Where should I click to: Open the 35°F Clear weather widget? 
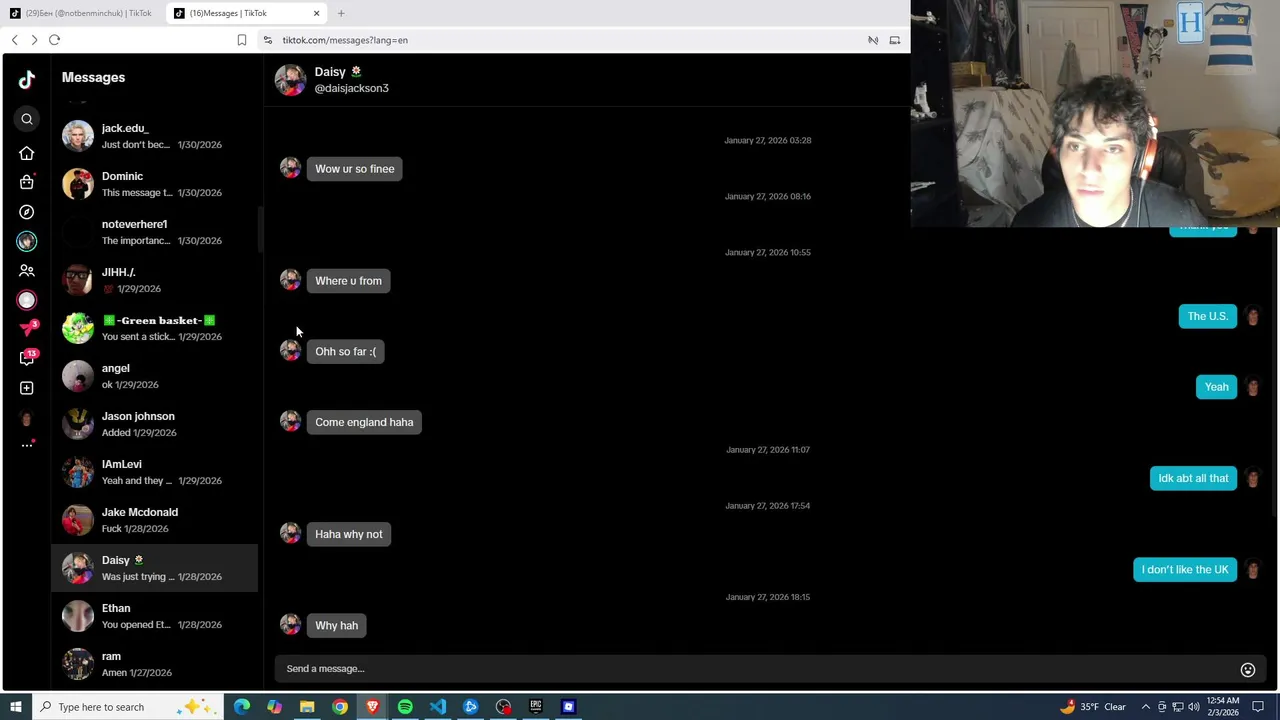[x=1093, y=707]
